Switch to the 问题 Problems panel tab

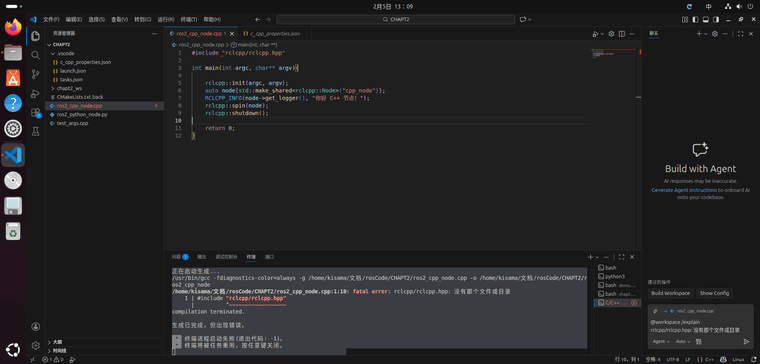point(180,257)
